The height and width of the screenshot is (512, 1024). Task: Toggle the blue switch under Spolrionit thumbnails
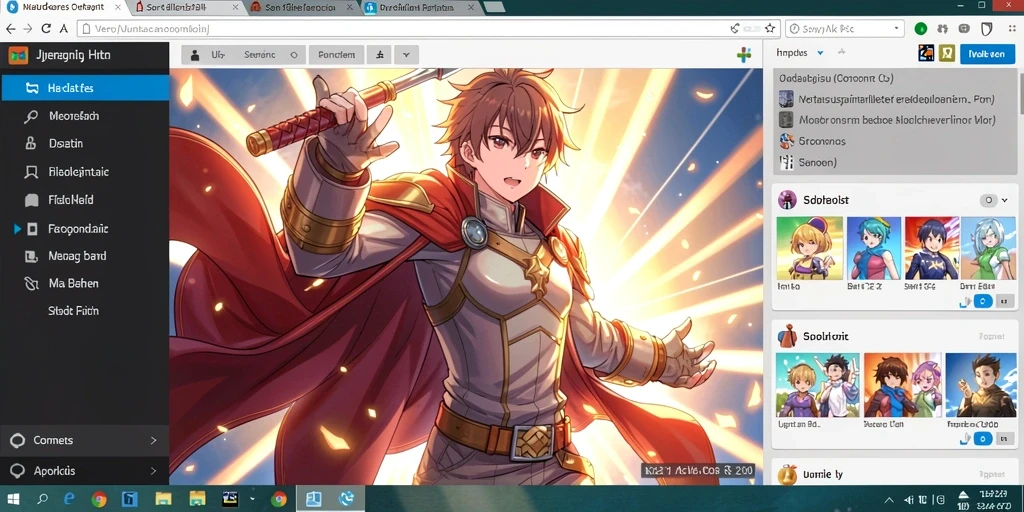point(983,439)
